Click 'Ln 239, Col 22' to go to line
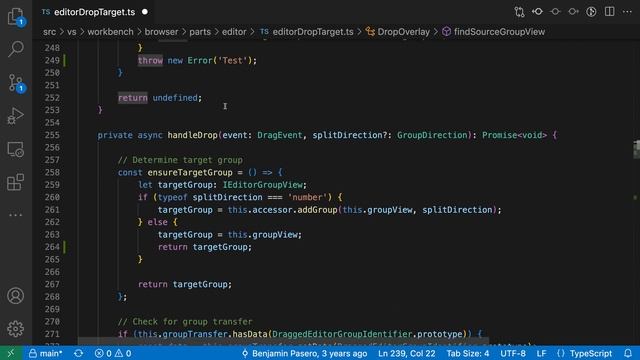This screenshot has height=360, width=640. tap(407, 353)
